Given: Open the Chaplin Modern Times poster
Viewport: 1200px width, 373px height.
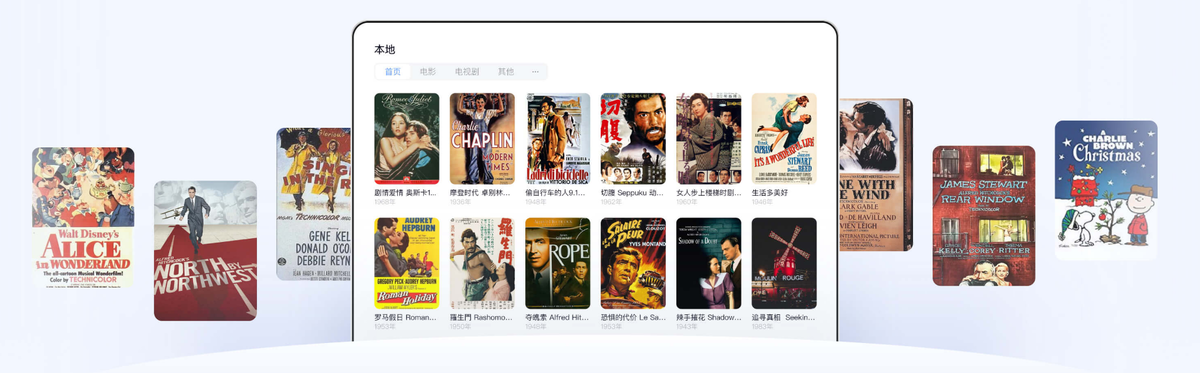Looking at the screenshot, I should (482, 138).
